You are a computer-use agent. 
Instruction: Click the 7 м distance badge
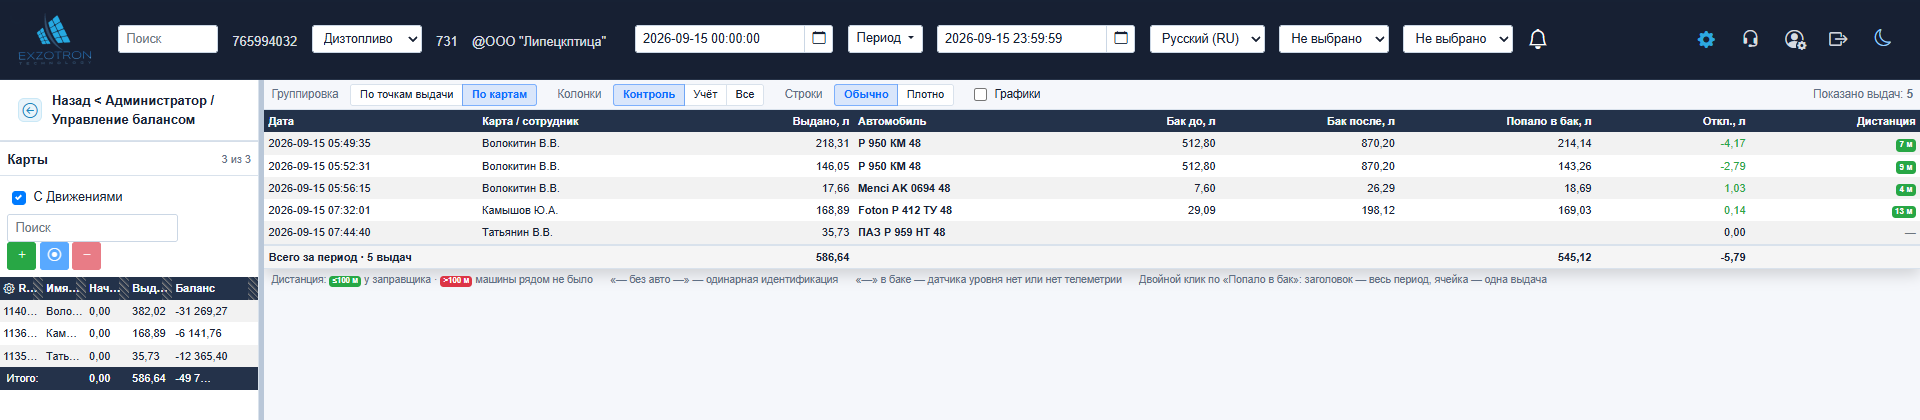[x=1905, y=145]
